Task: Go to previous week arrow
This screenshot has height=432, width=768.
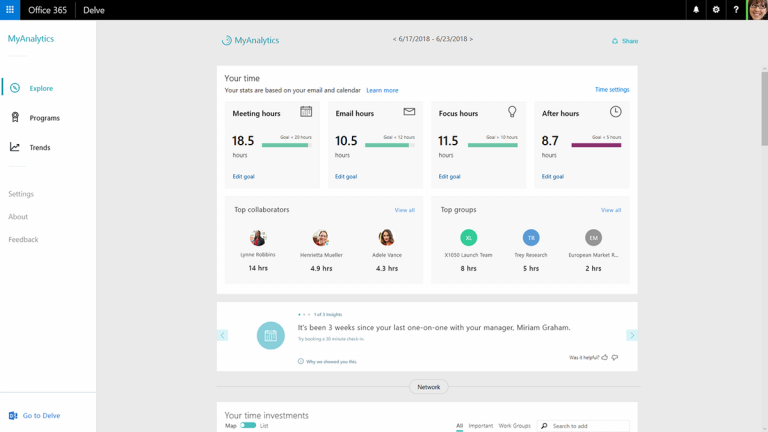Action: pos(394,39)
